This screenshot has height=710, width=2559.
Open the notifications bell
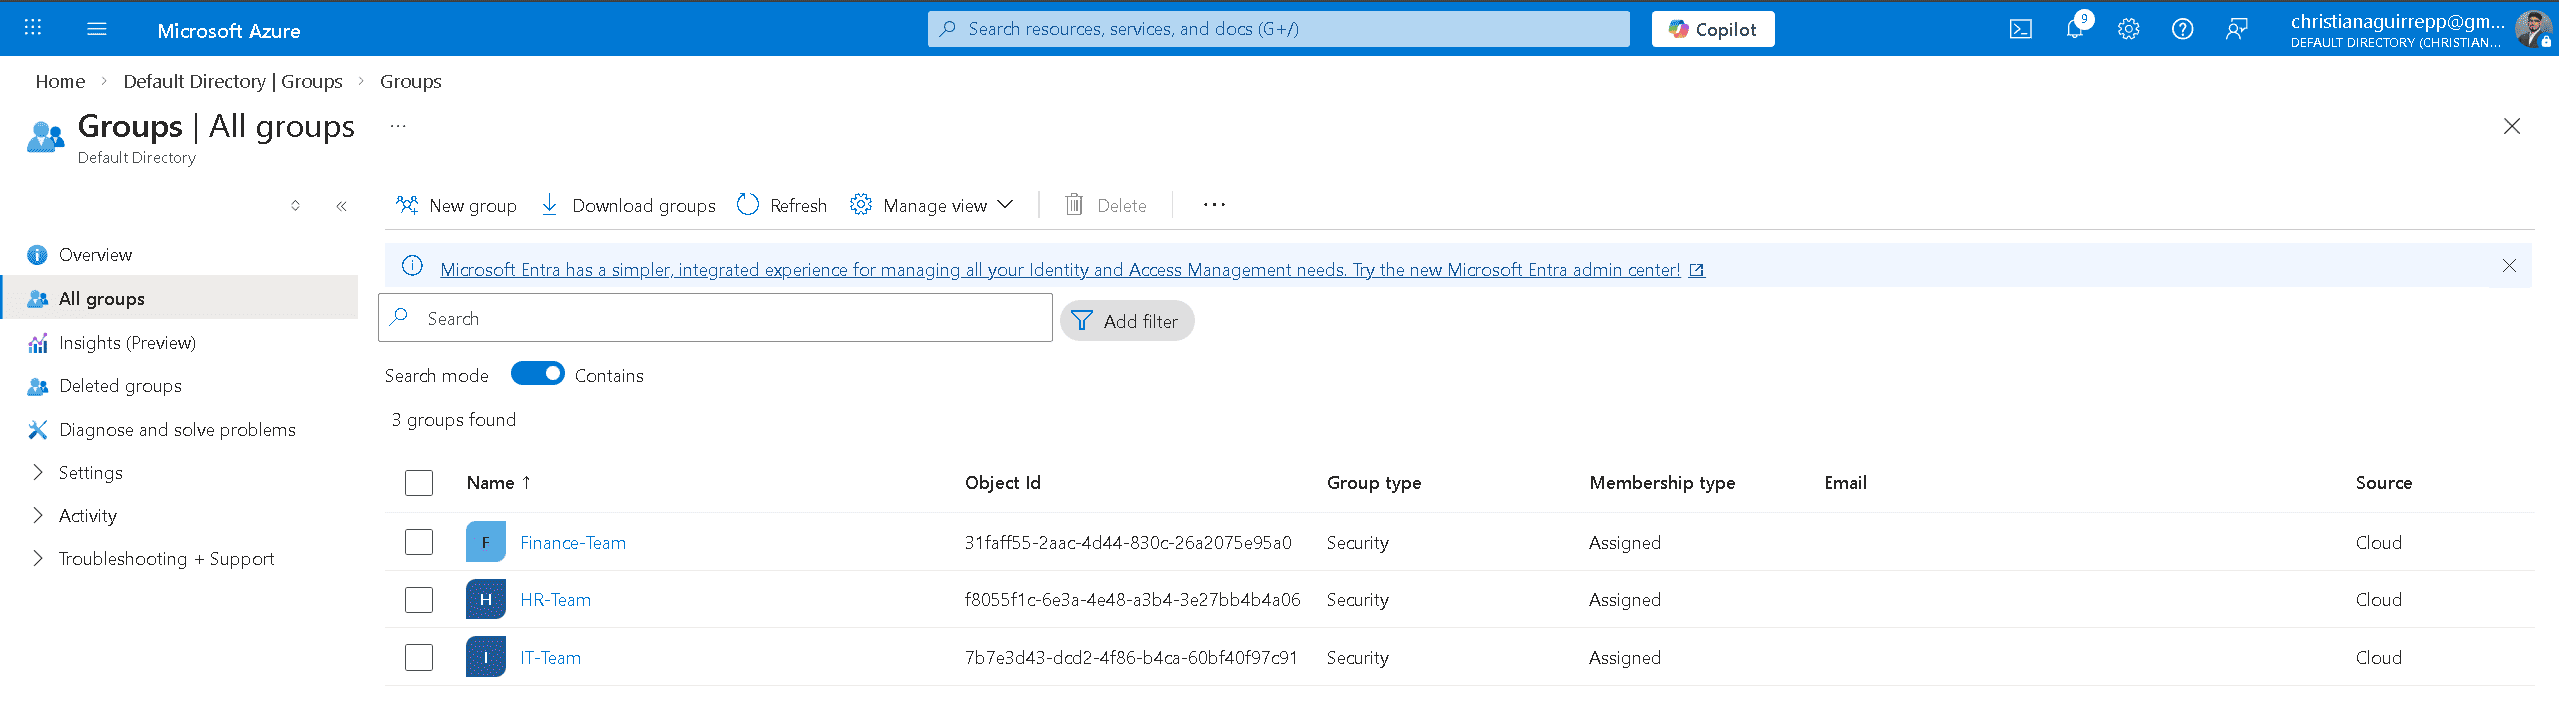point(2075,29)
